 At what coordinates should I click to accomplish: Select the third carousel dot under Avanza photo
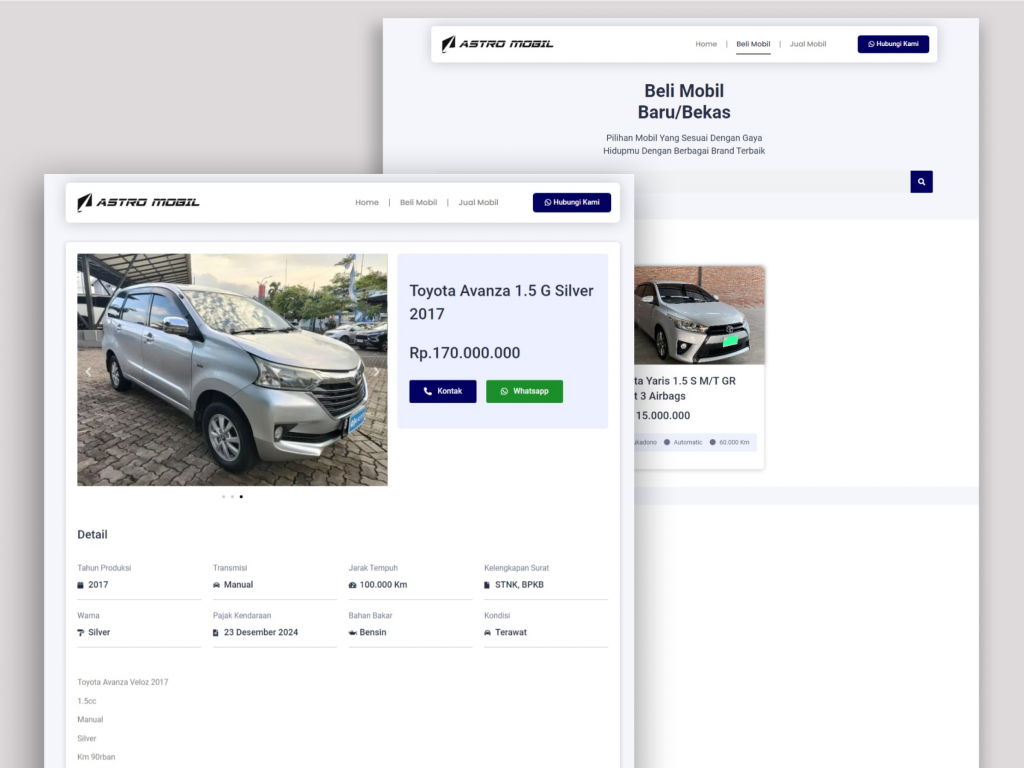(241, 496)
